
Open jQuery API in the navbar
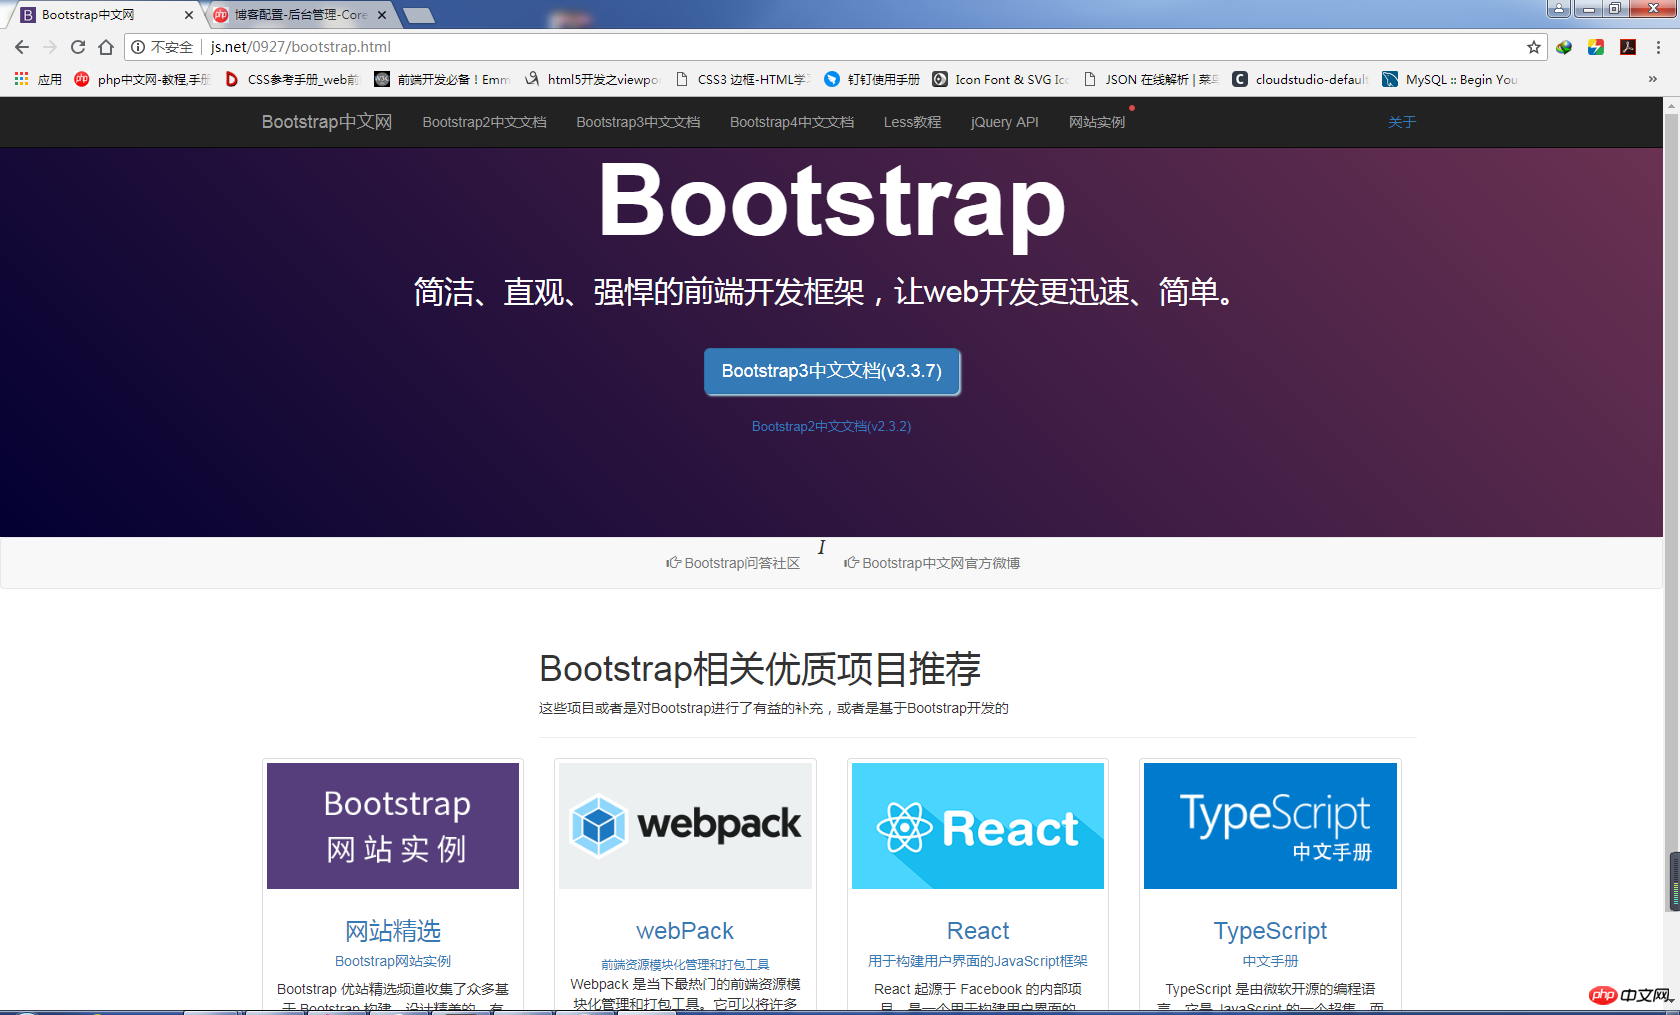[1005, 122]
